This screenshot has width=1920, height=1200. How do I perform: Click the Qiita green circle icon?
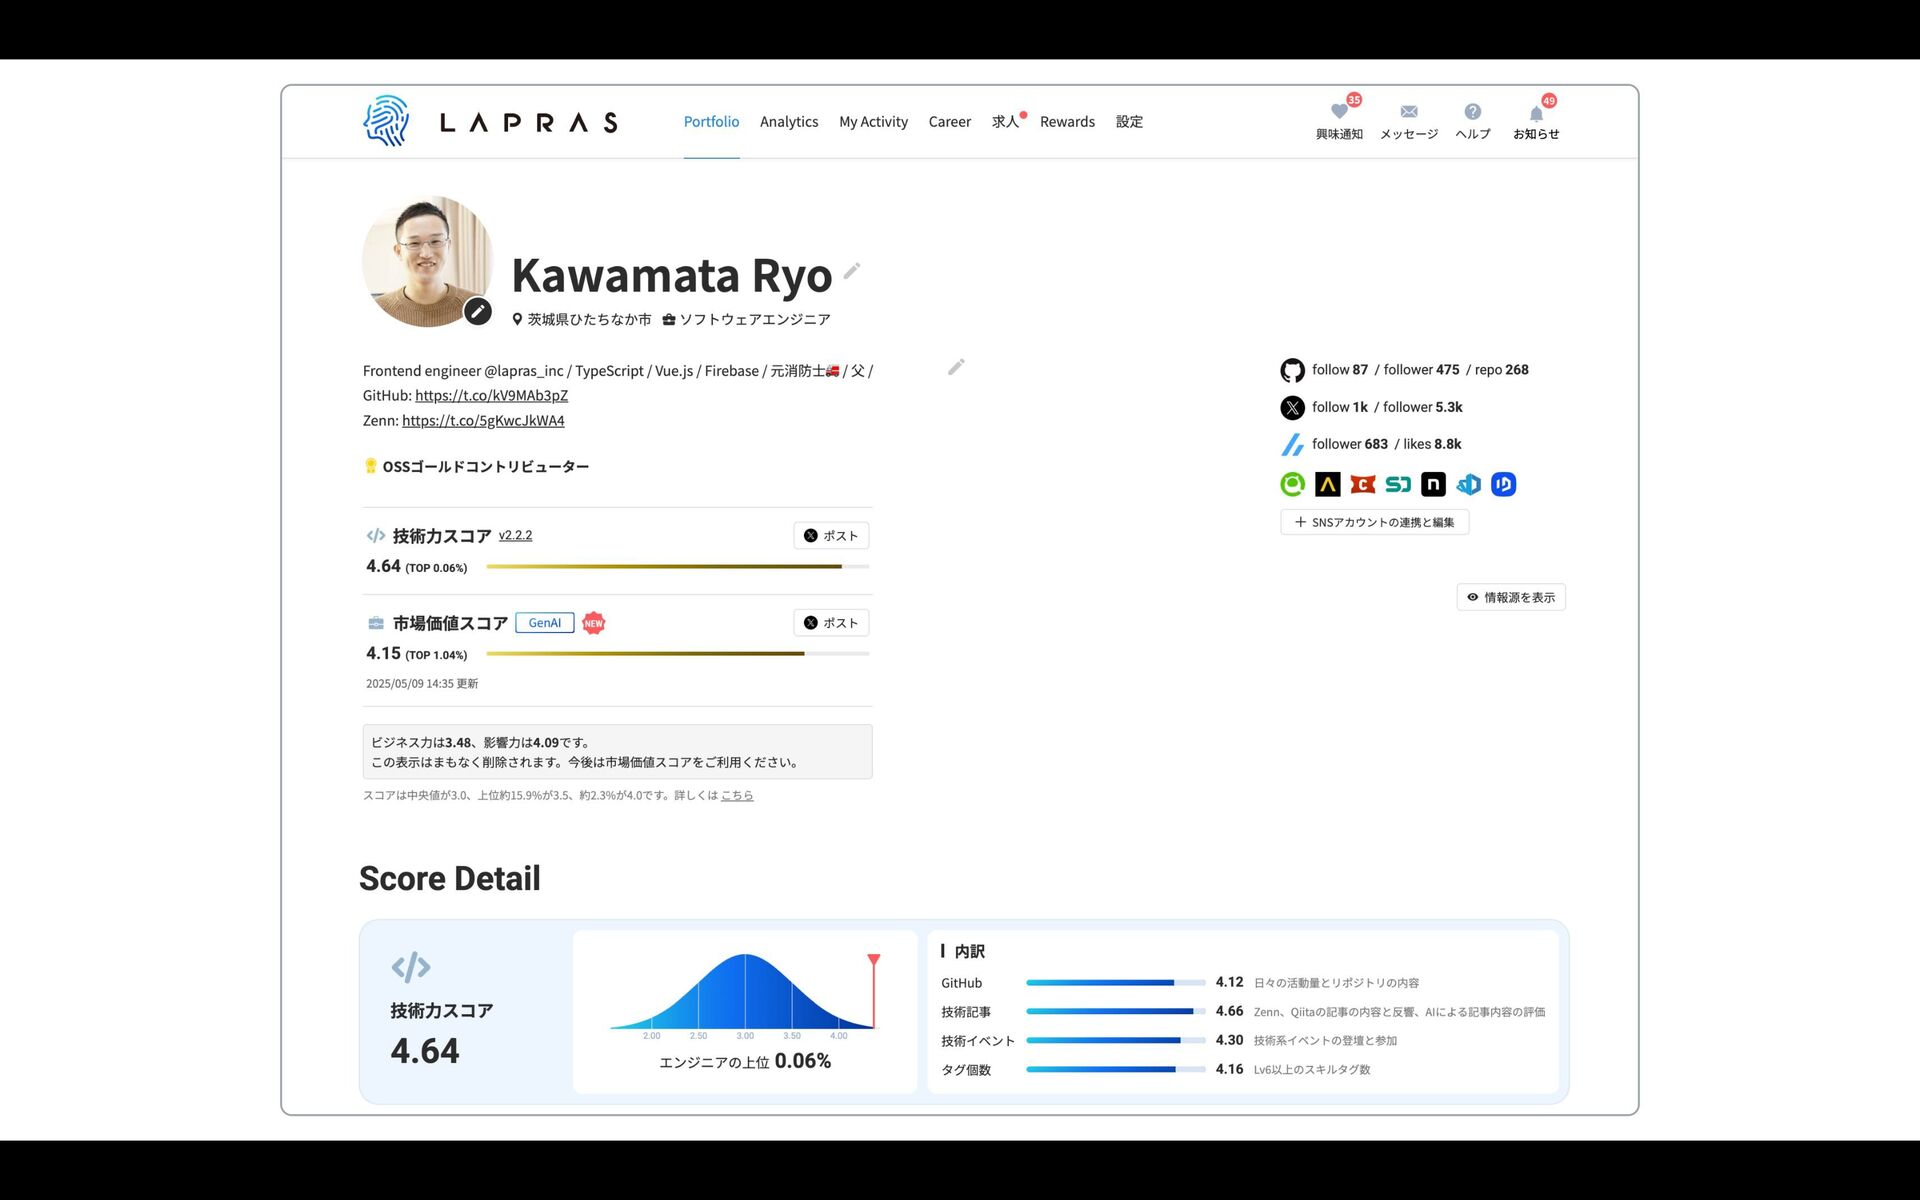click(x=1292, y=485)
